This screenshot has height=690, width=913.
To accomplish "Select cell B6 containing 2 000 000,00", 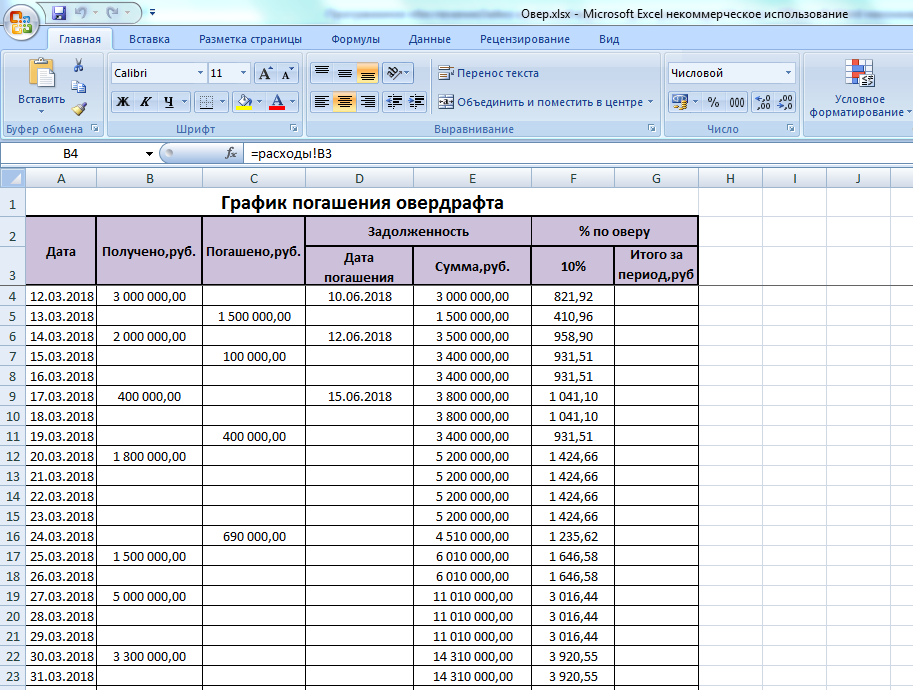I will coord(149,336).
